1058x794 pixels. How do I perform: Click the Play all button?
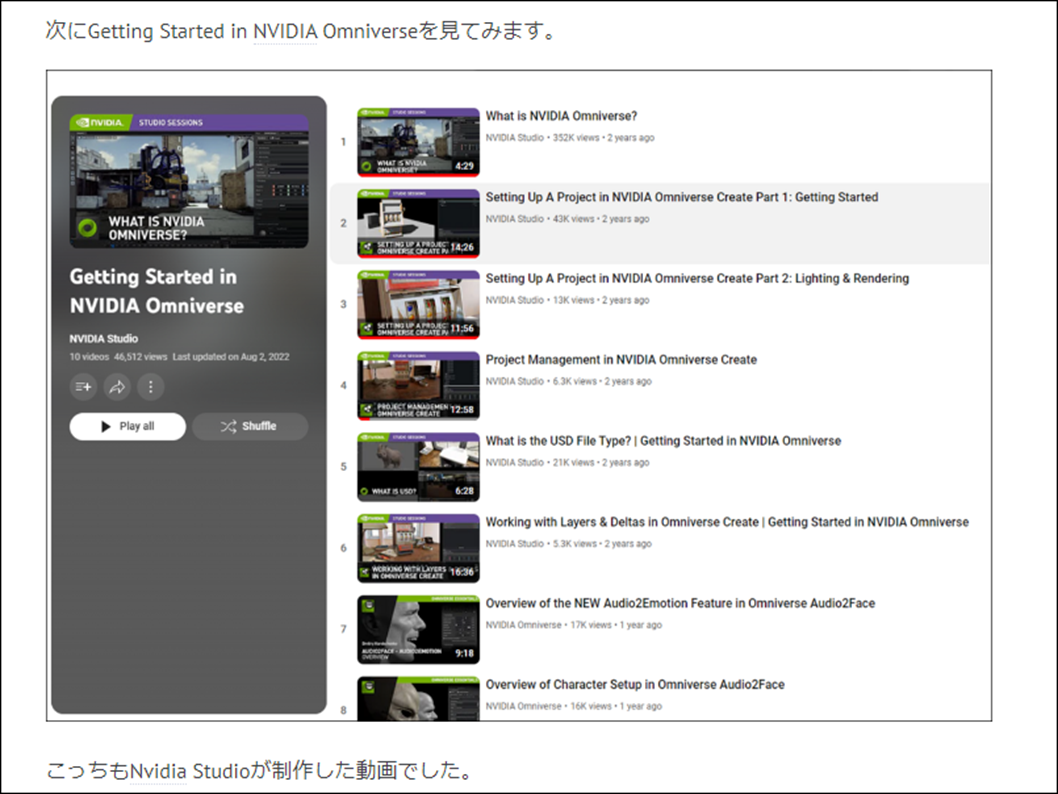coord(128,426)
